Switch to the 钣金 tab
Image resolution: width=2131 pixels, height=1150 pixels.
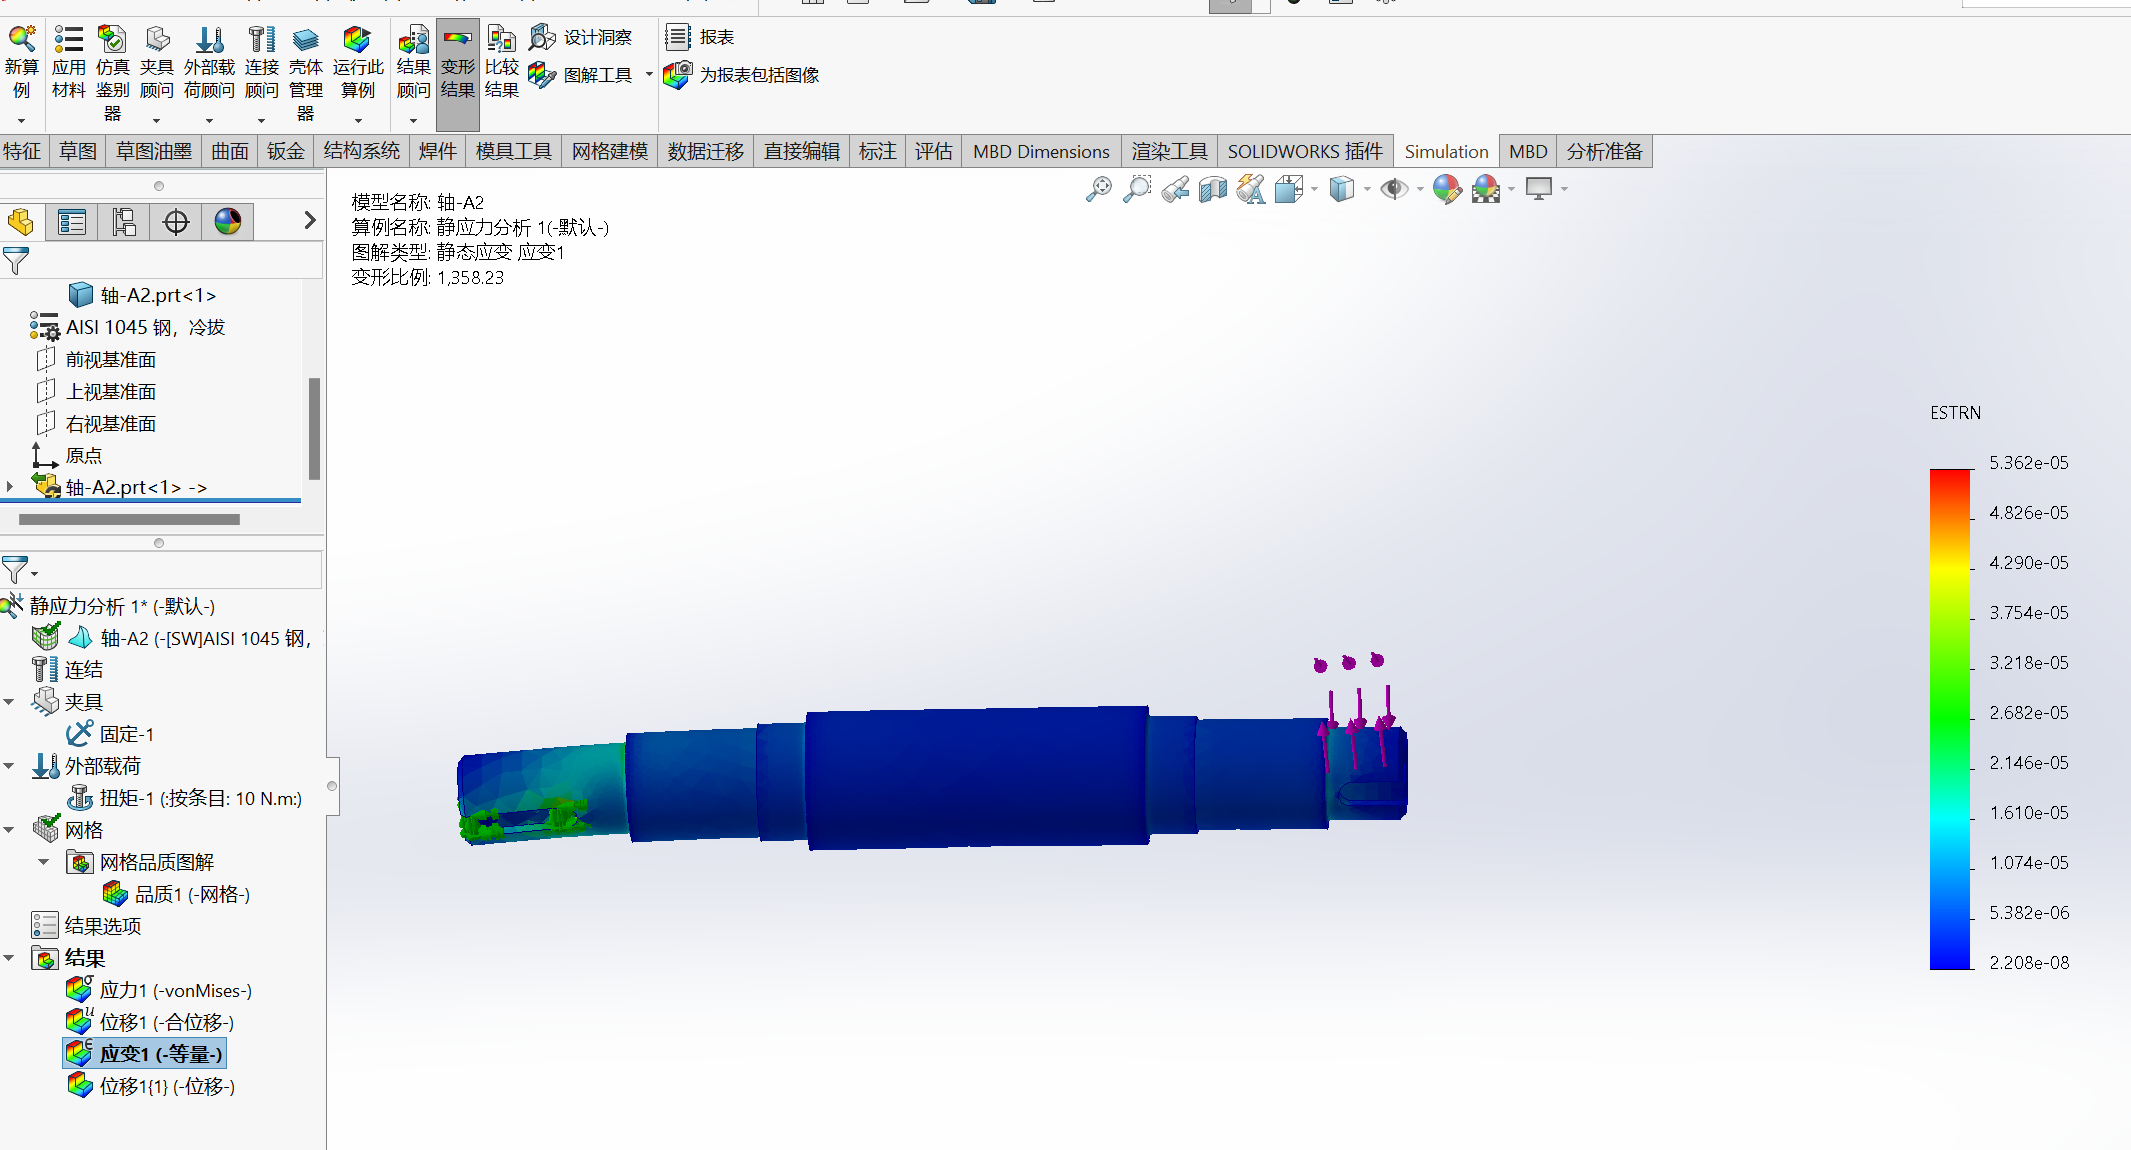pyautogui.click(x=285, y=151)
